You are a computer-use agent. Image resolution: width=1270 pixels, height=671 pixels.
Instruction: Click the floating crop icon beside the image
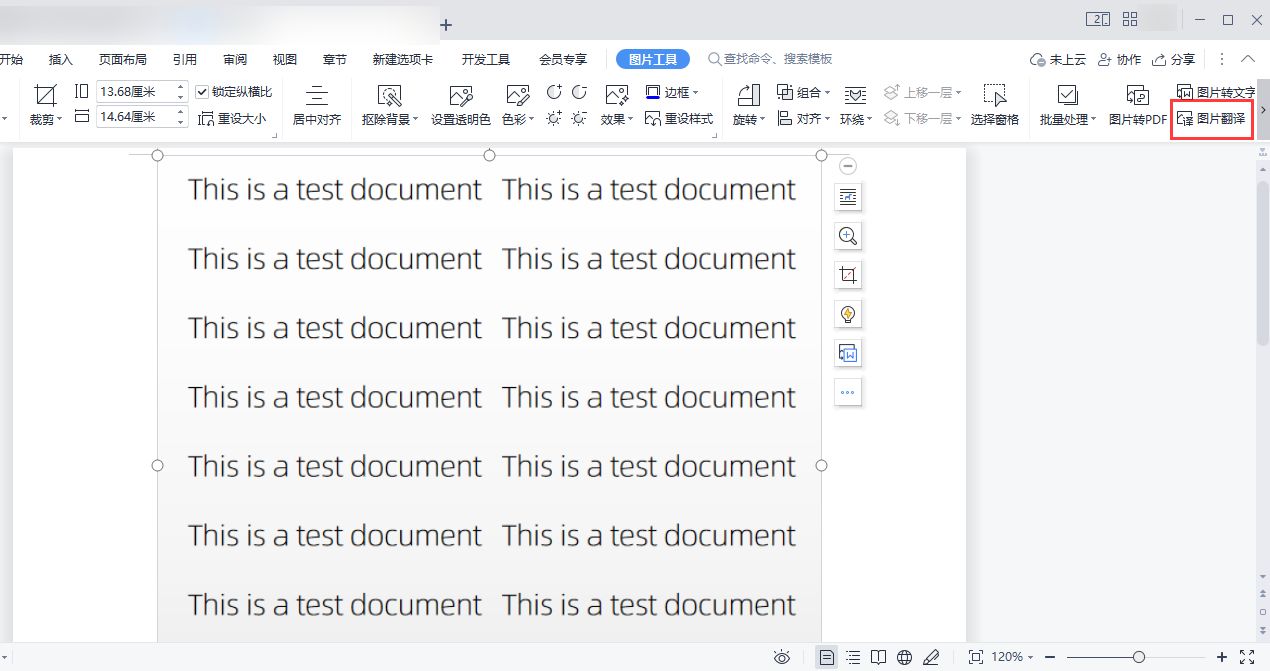point(848,275)
